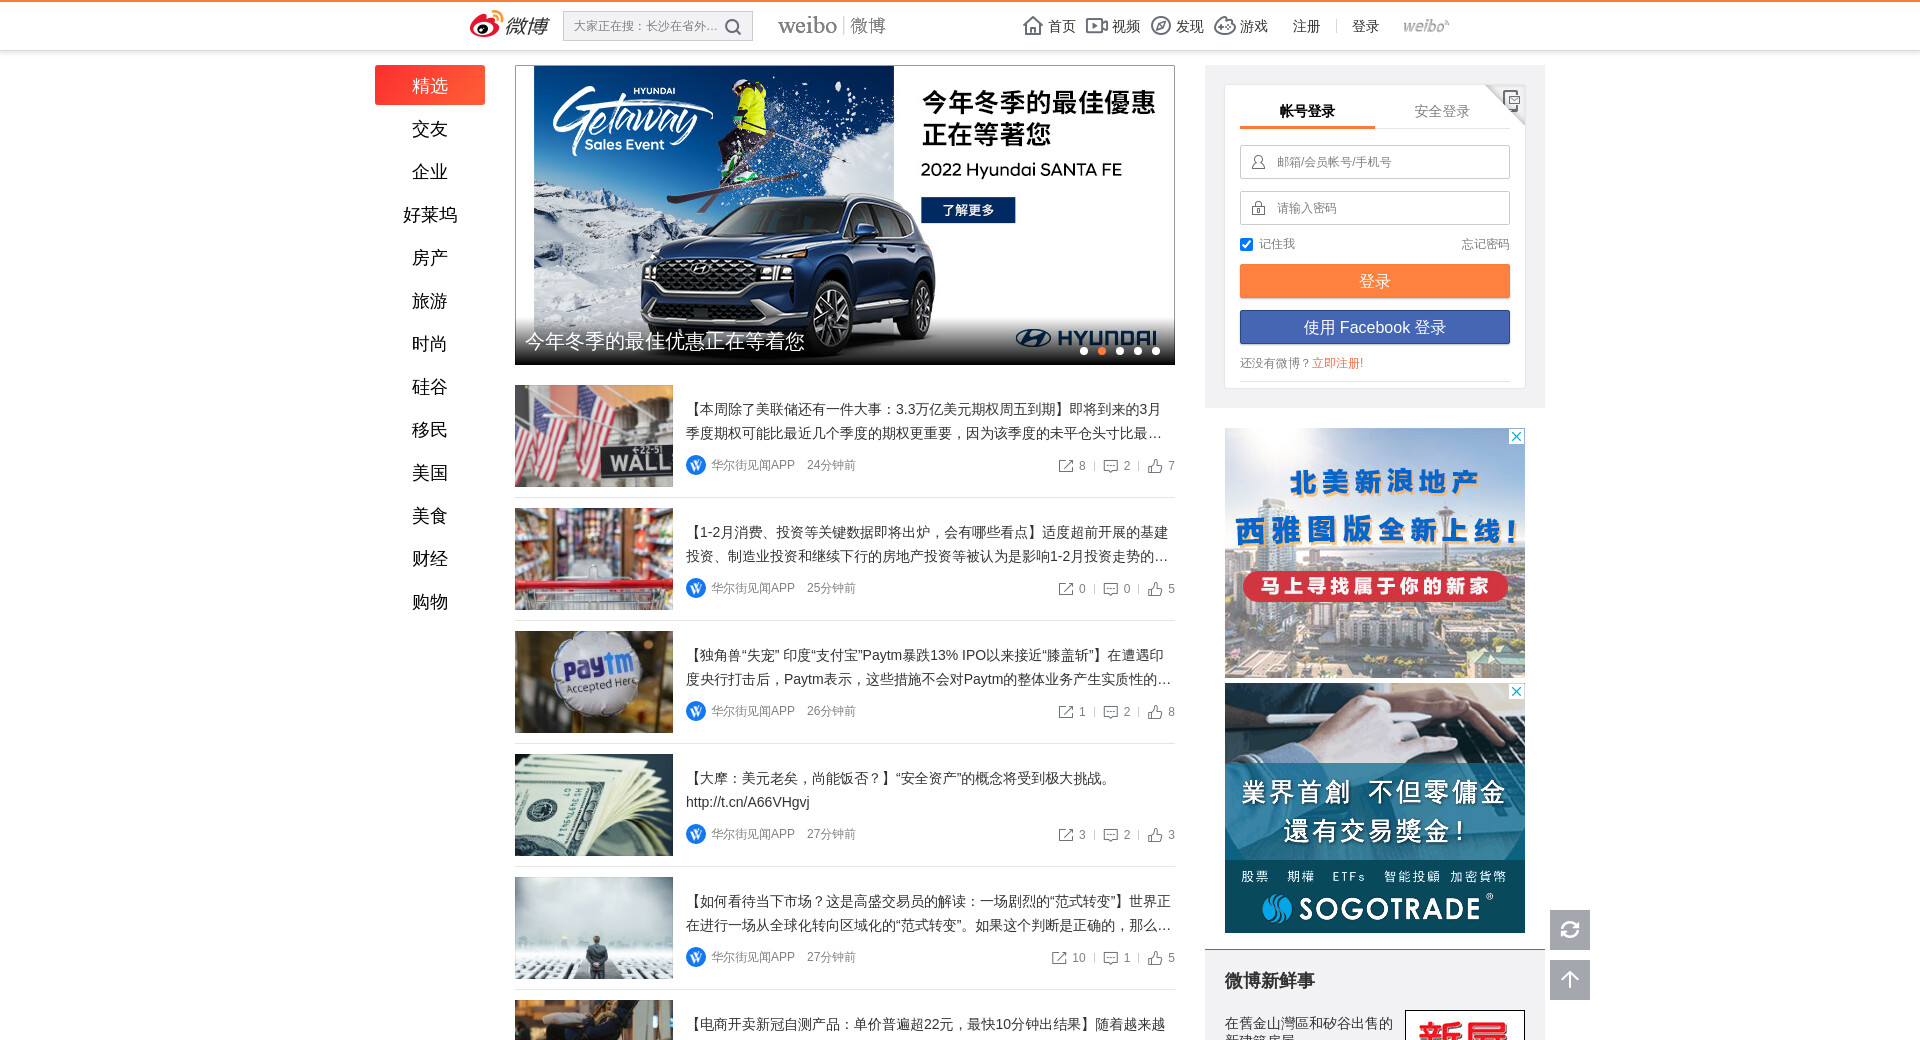Open comments on the Paytm post
1920x1040 pixels.
point(1111,712)
